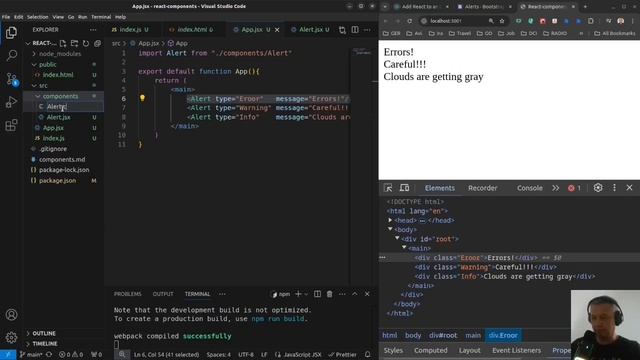Viewport: 640px width, 360px height.
Task: Open DevTools settings gear
Action: tap(598, 188)
